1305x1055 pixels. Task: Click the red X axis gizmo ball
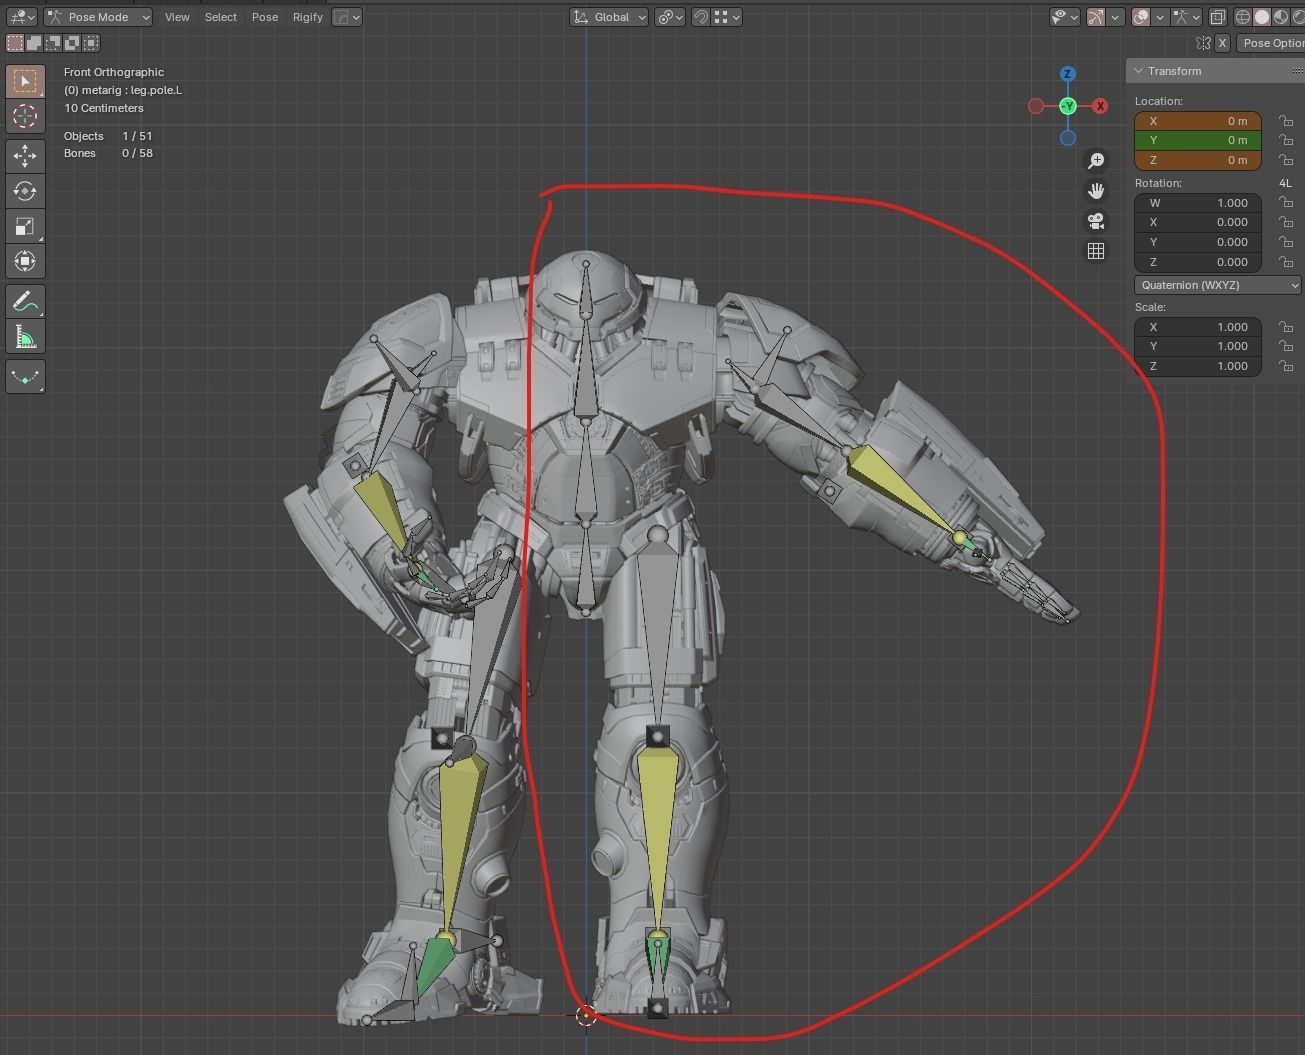(1100, 106)
